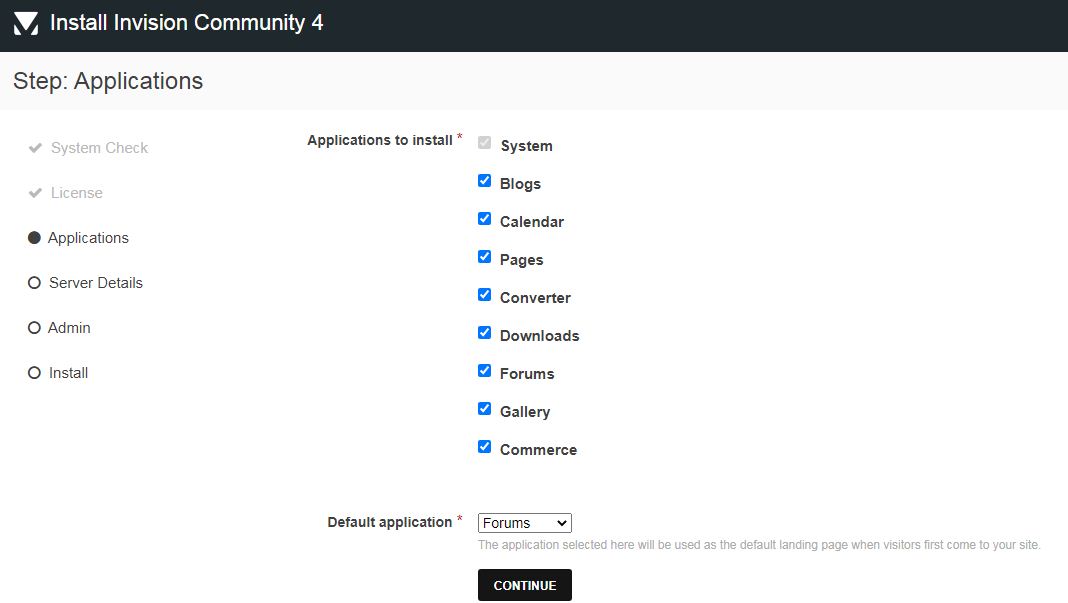Deselect the Downloads application
This screenshot has width=1068, height=603.
pos(484,332)
